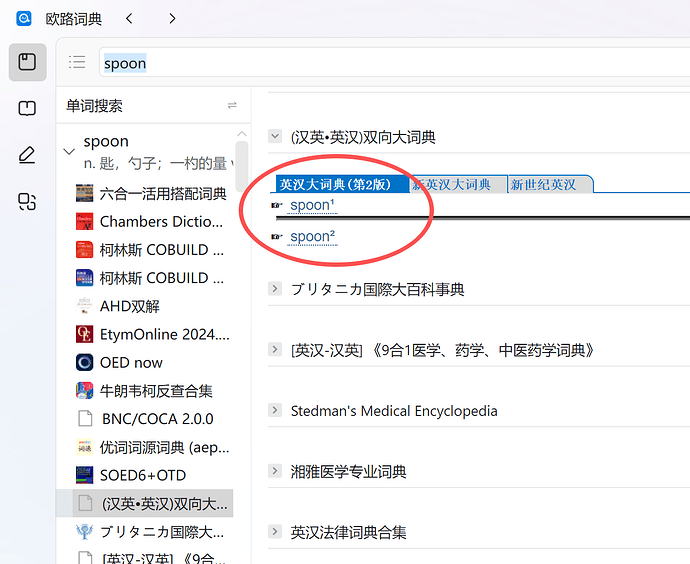This screenshot has width=690, height=564.
Task: Select OED now in dictionary list
Action: [x=131, y=362]
